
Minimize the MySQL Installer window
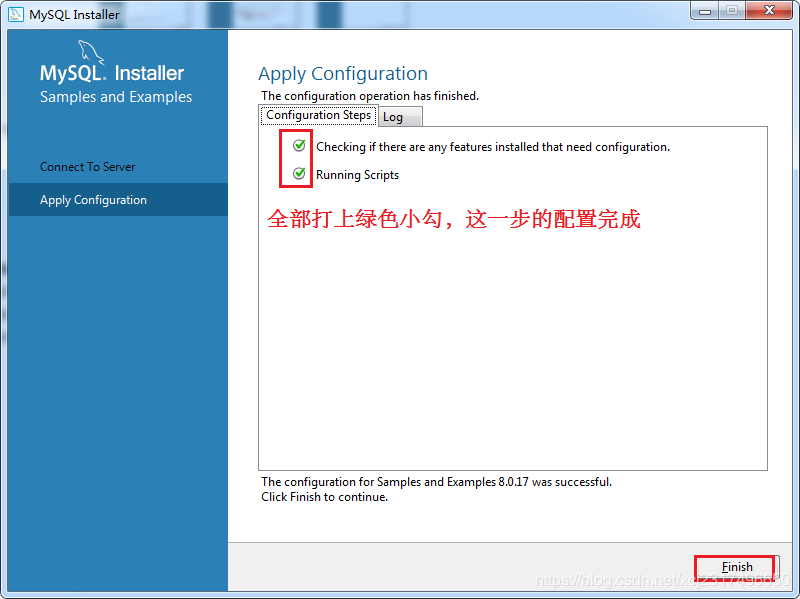coord(705,11)
